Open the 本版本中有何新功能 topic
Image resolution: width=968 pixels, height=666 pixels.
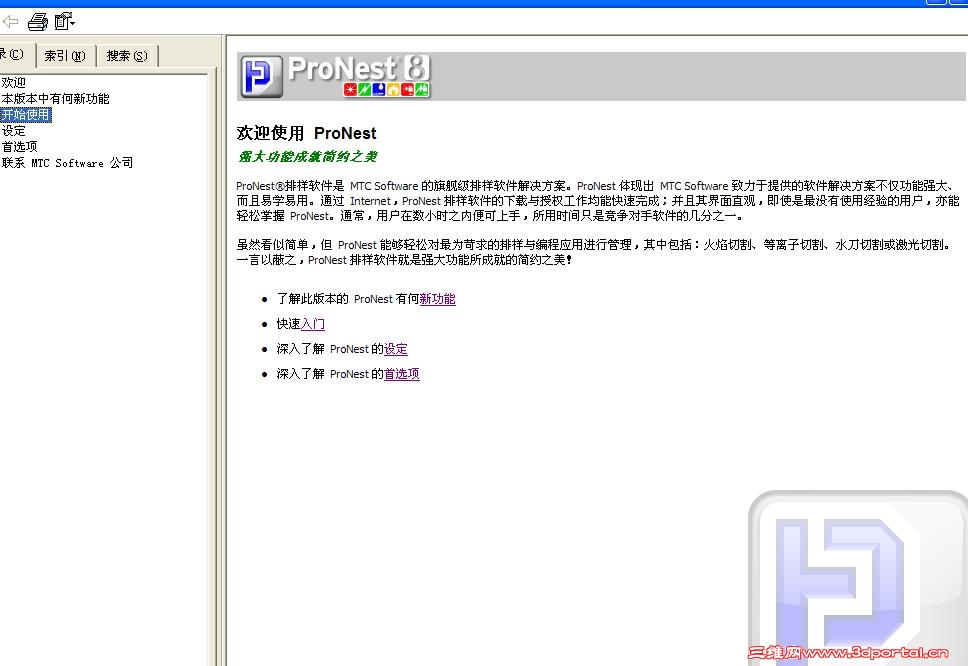[55, 98]
